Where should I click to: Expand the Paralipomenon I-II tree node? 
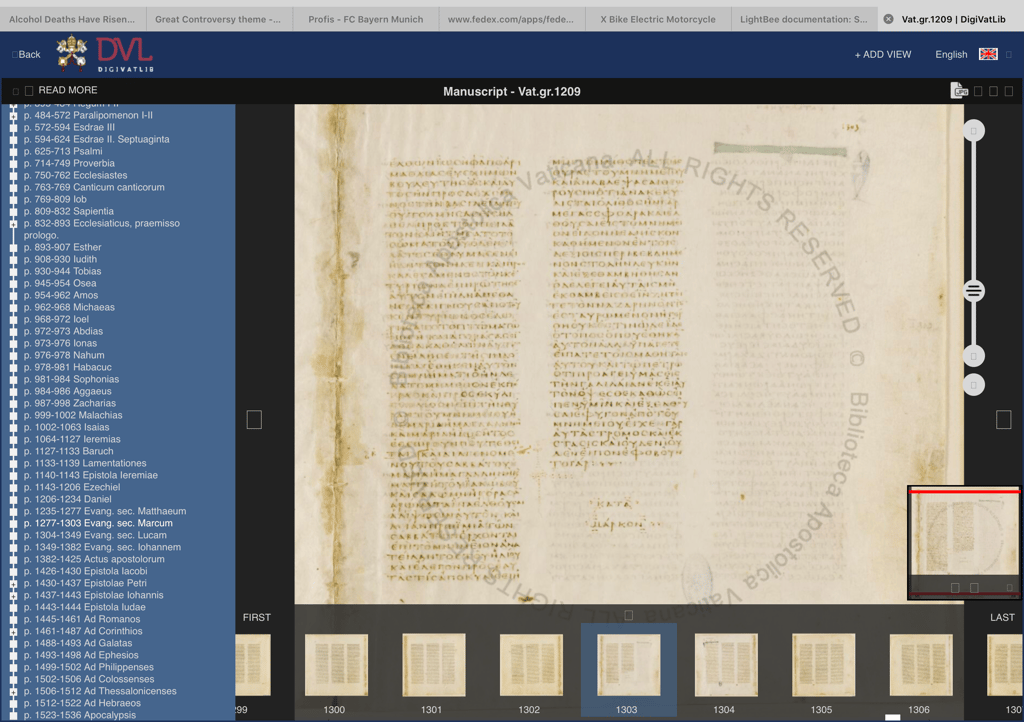click(13, 116)
